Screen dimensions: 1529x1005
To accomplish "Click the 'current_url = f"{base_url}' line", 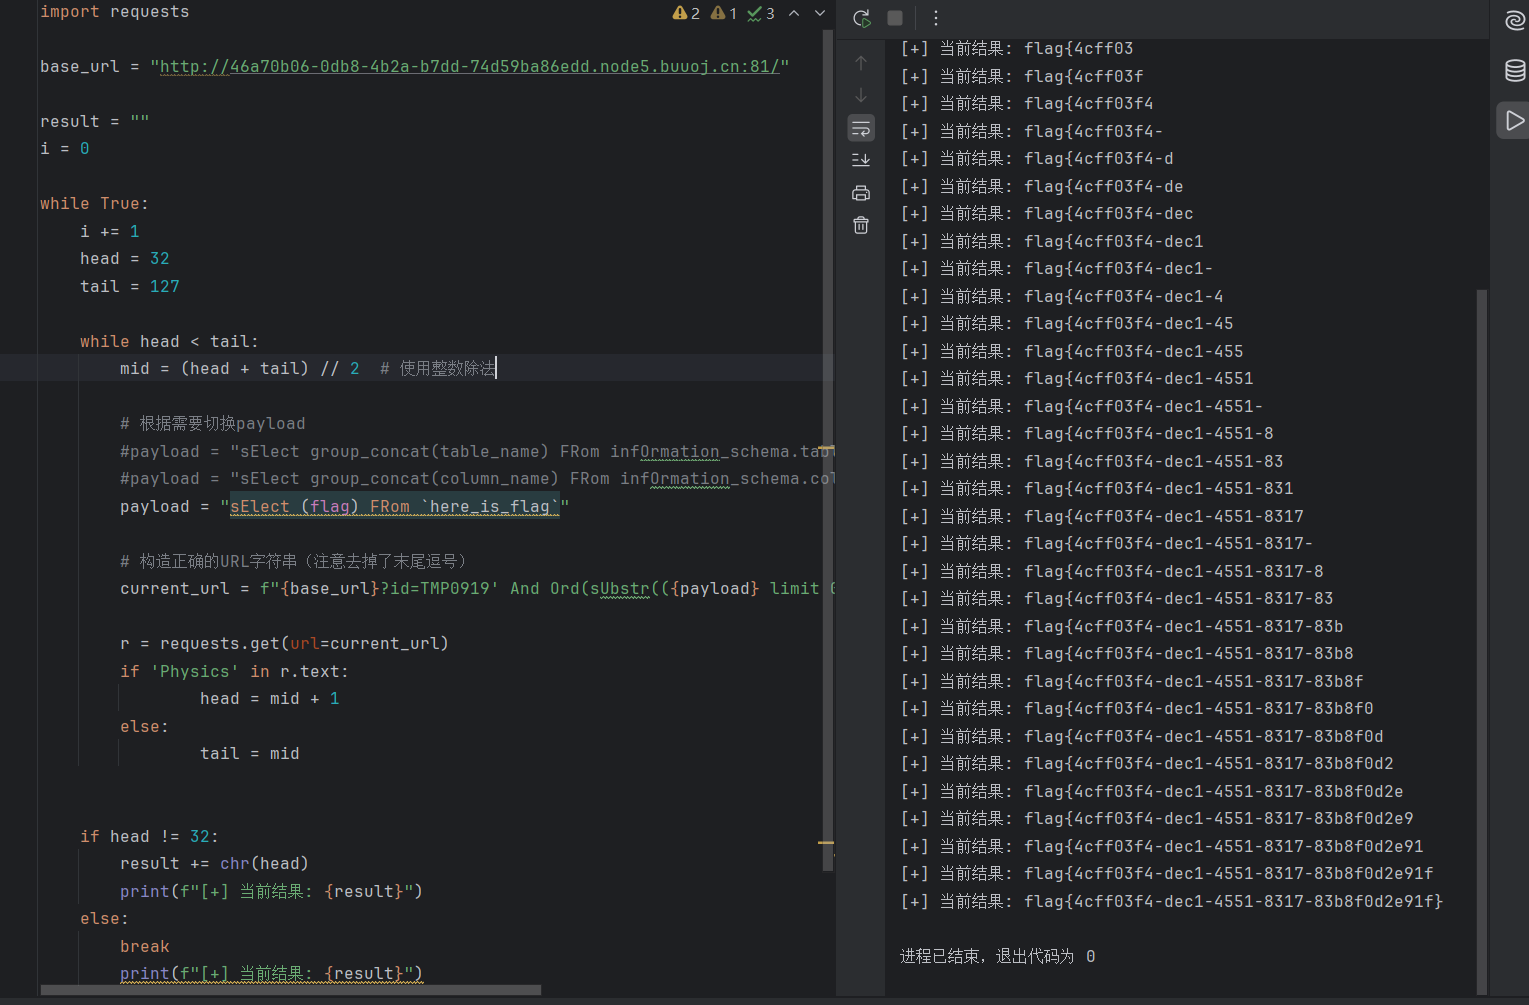I will coord(477,589).
